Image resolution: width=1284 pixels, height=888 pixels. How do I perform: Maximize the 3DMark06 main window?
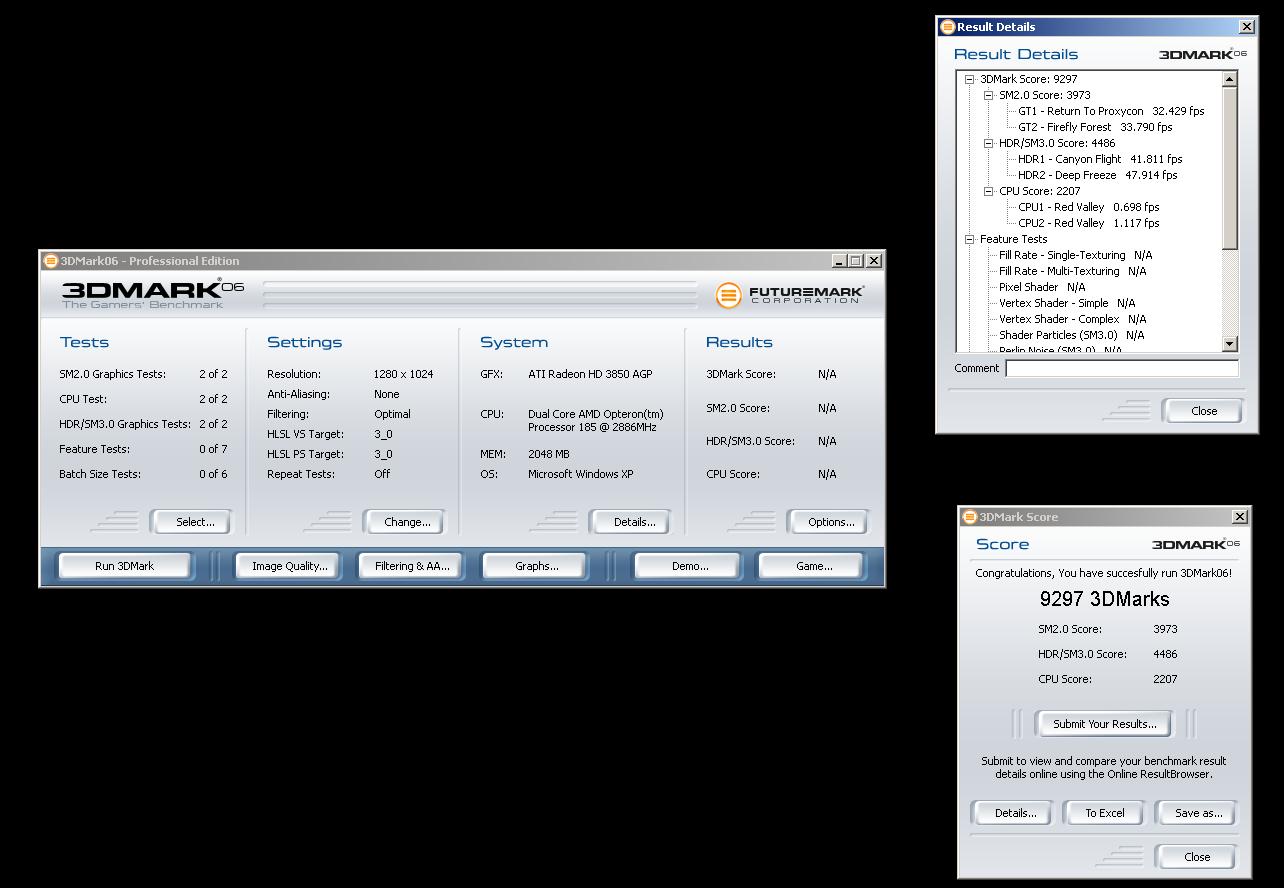tap(855, 261)
